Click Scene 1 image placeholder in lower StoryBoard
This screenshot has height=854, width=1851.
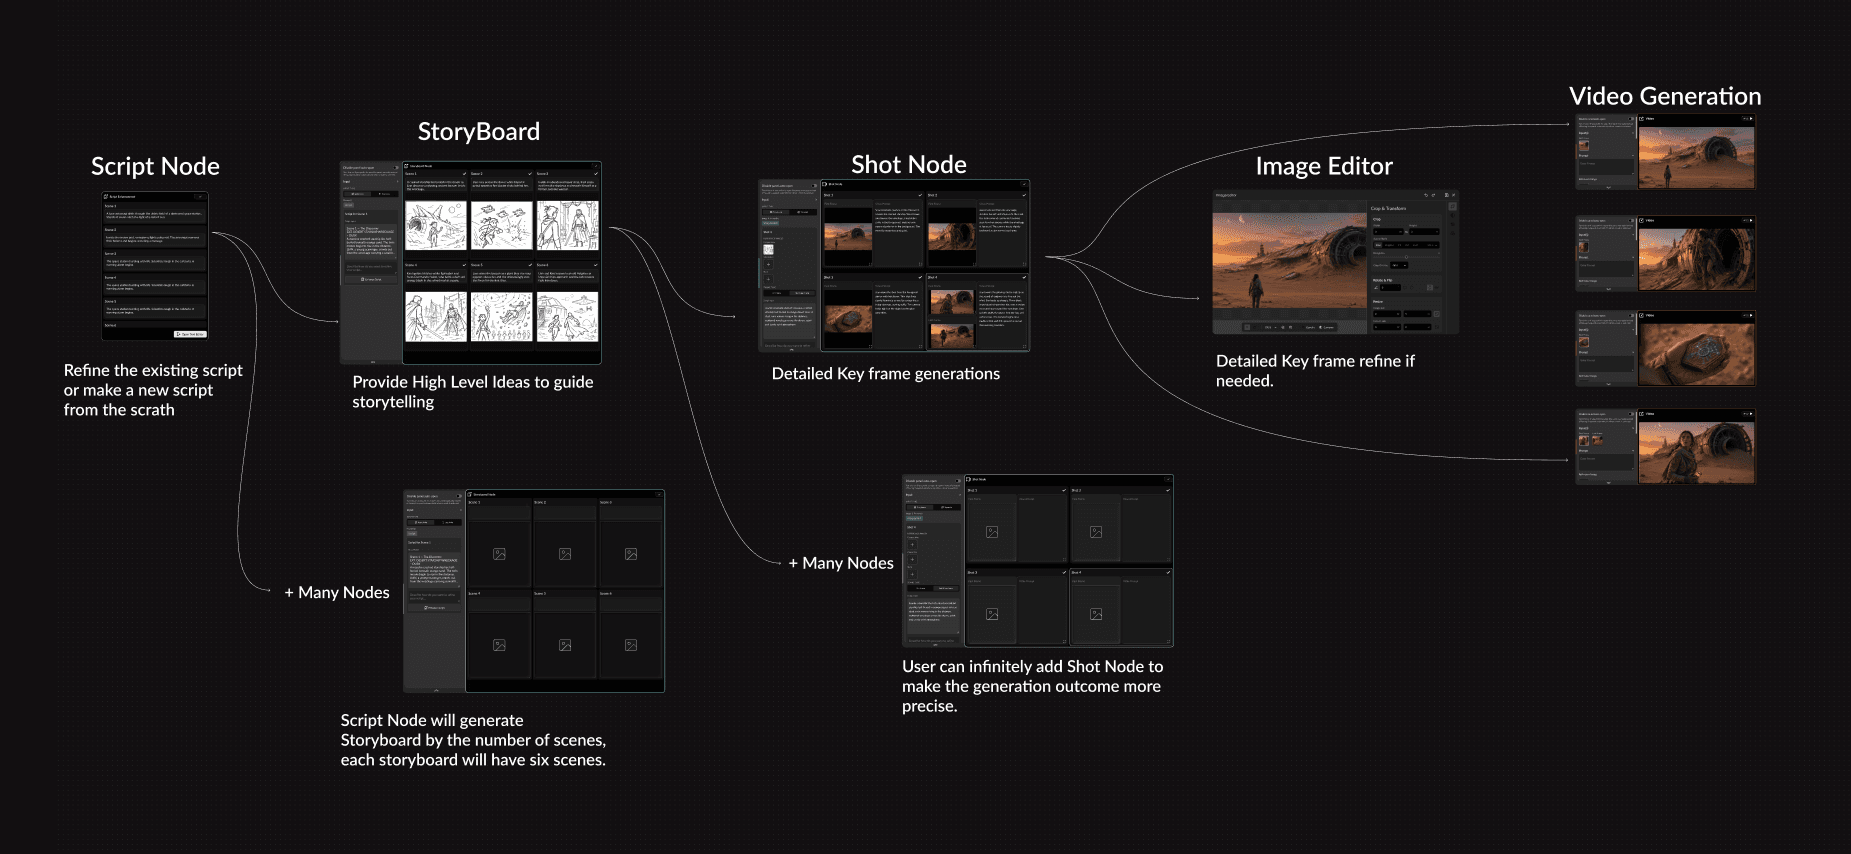tap(499, 554)
